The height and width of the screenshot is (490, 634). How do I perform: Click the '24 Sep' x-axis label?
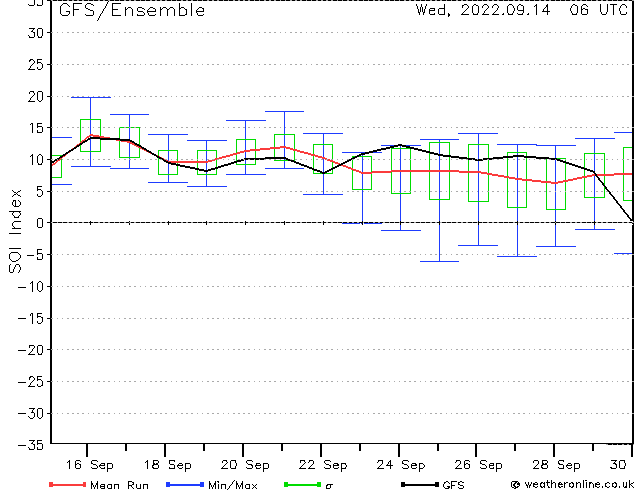[401, 465]
